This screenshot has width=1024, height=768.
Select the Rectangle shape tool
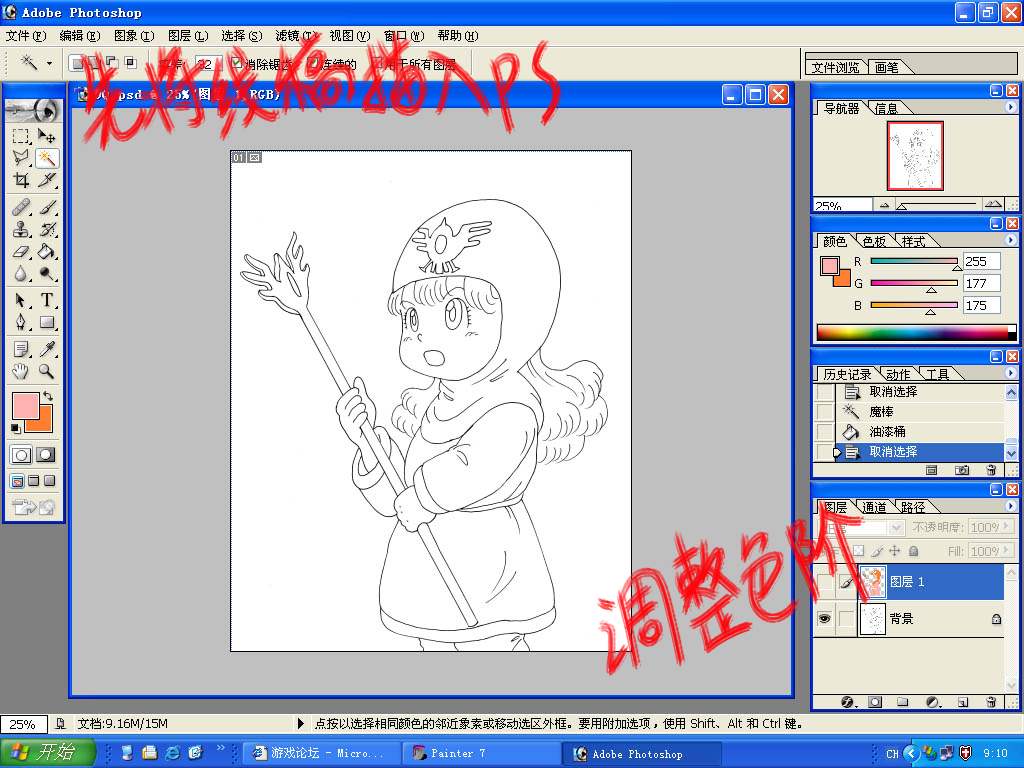(46, 323)
